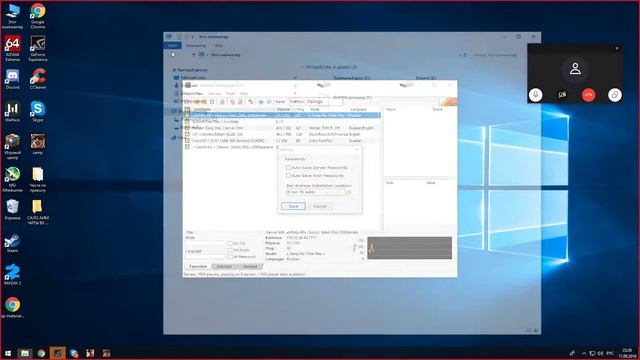Open the samp desktop shortcut

coord(38,144)
